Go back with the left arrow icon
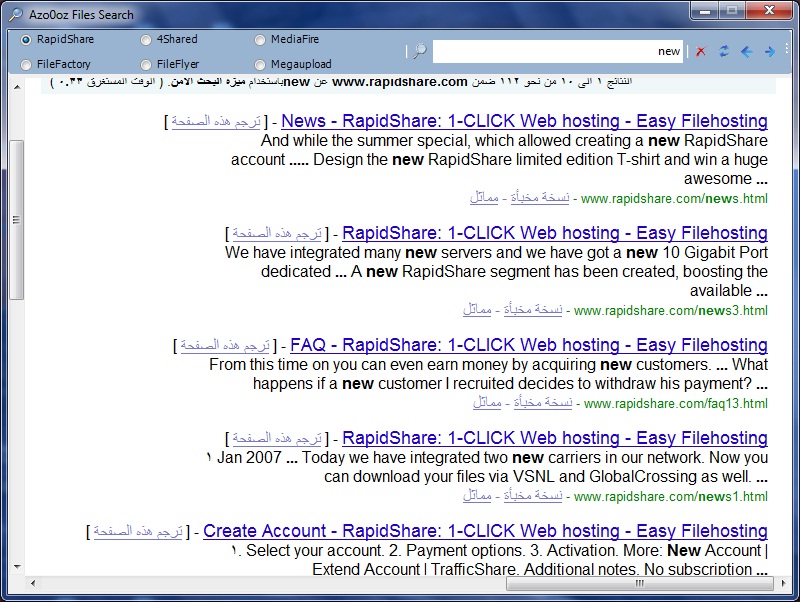This screenshot has width=800, height=602. pos(746,52)
